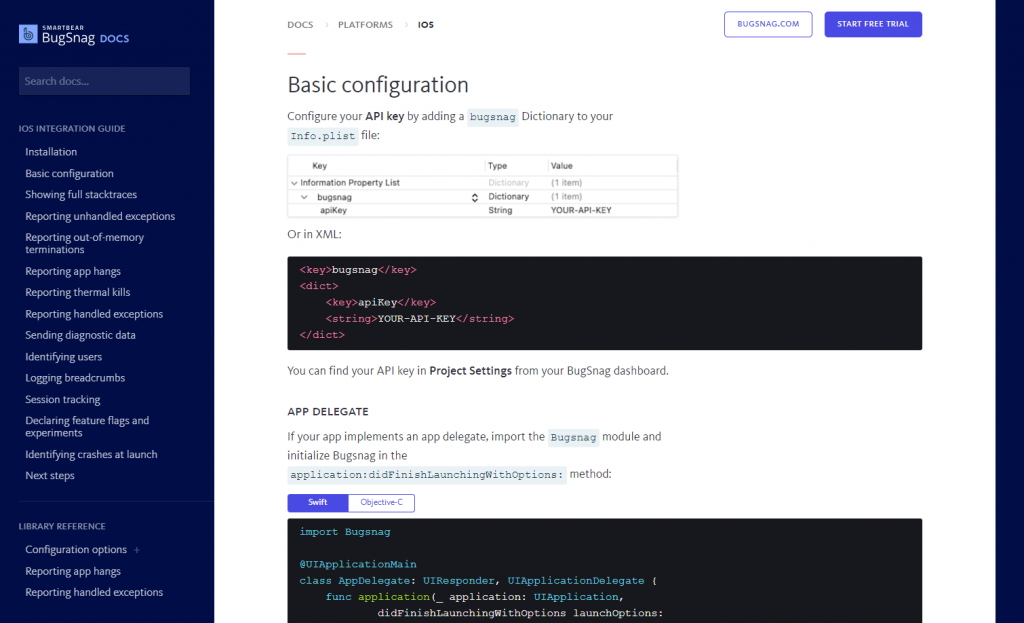The image size is (1024, 623).
Task: Open Reporting out-of-memory terminations link
Action: click(85, 243)
